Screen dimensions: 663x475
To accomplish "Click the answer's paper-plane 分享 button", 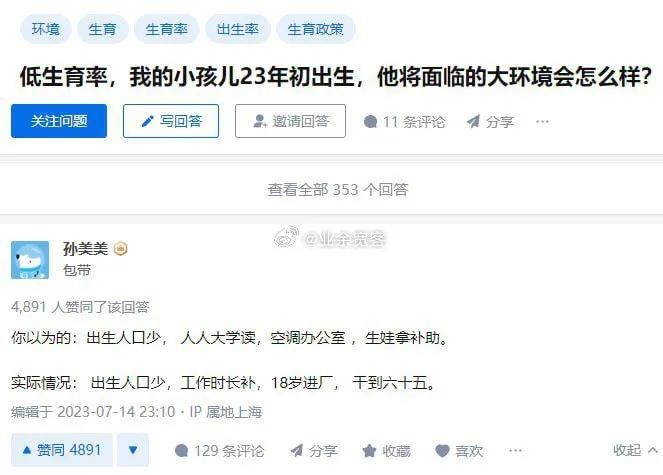I will point(313,451).
